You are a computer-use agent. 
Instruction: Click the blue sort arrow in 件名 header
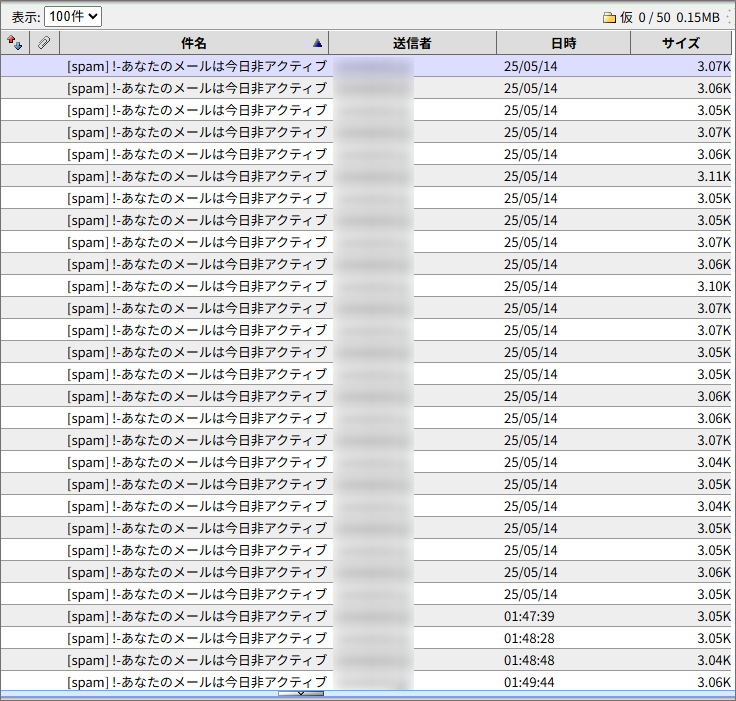(318, 43)
